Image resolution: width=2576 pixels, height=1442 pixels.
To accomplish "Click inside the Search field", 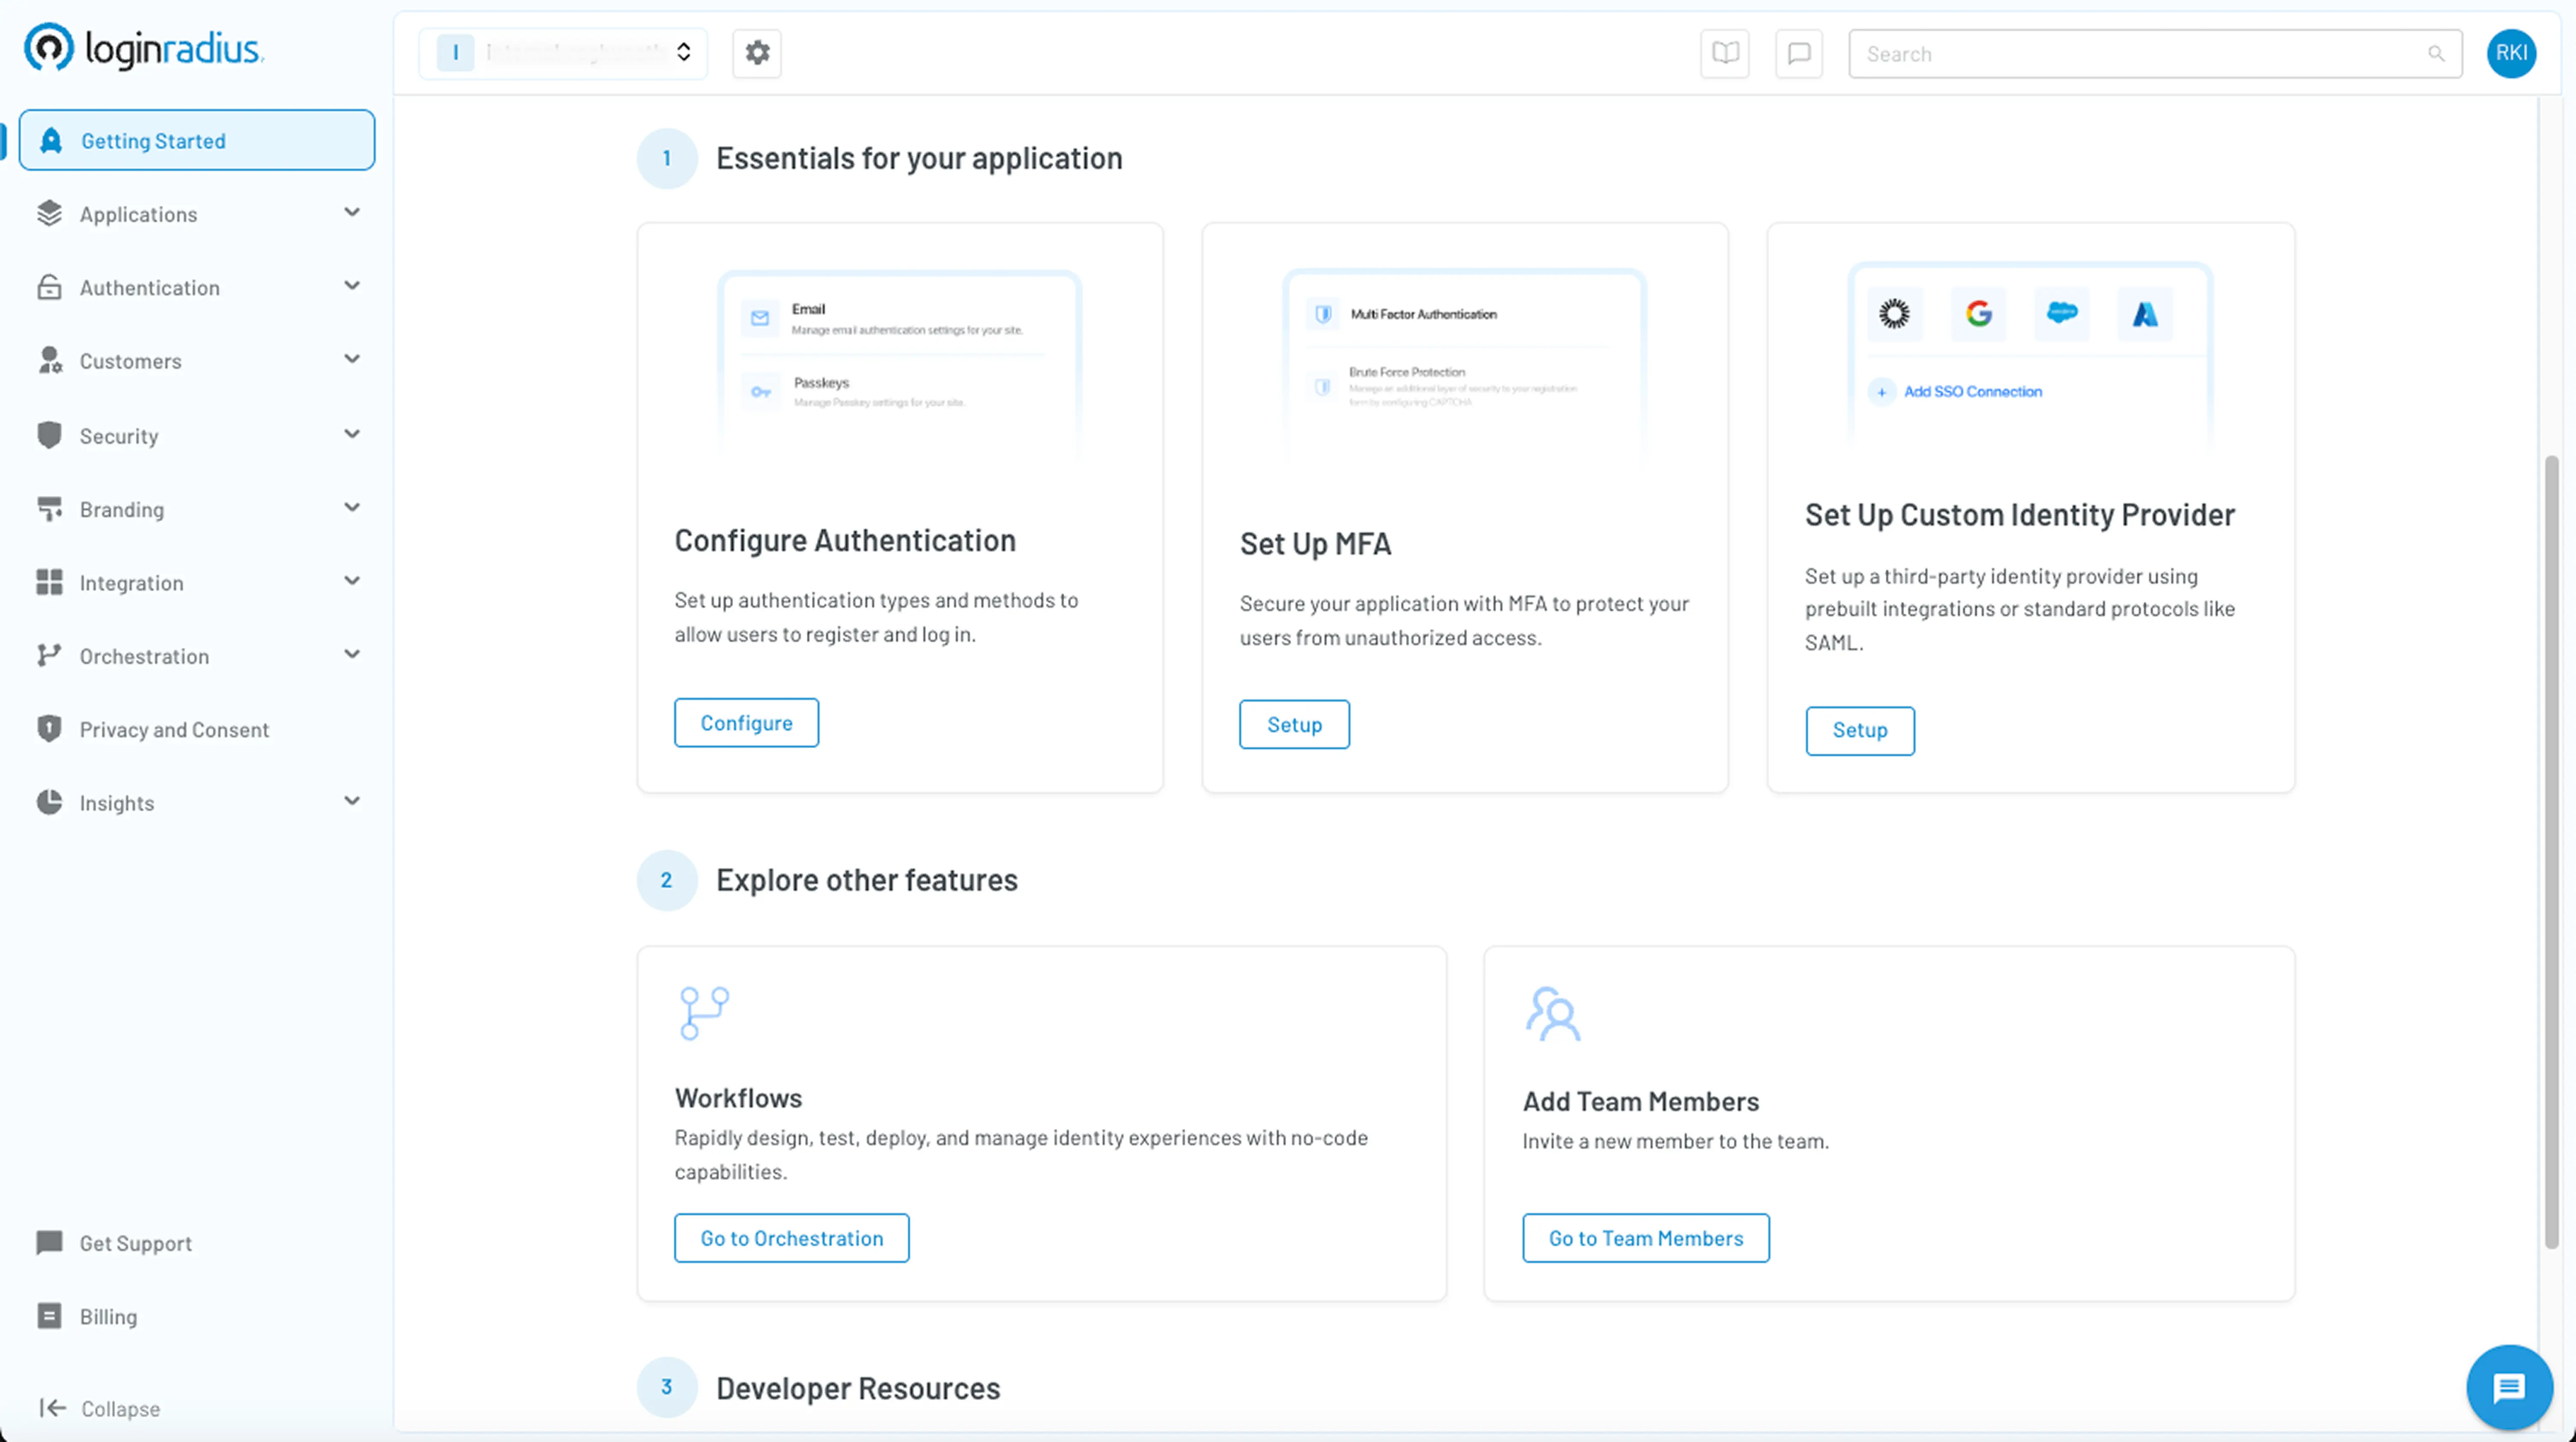I will click(x=2100, y=53).
